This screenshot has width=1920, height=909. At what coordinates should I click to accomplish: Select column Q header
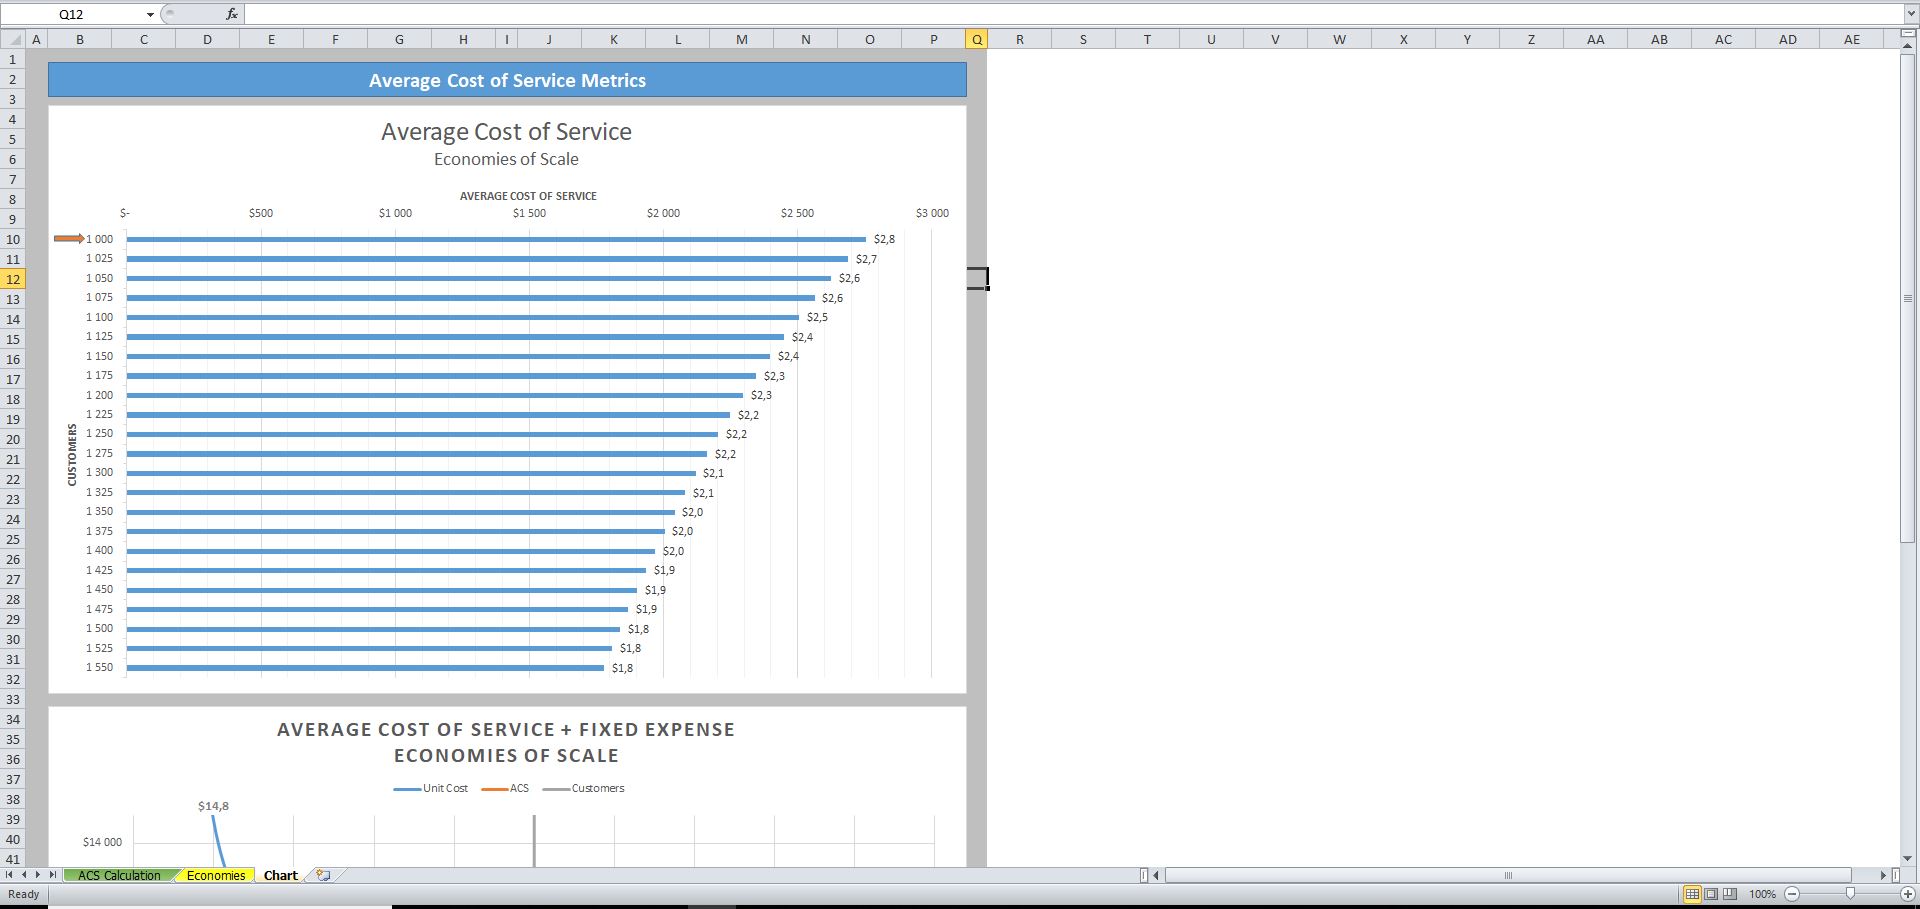coord(975,39)
